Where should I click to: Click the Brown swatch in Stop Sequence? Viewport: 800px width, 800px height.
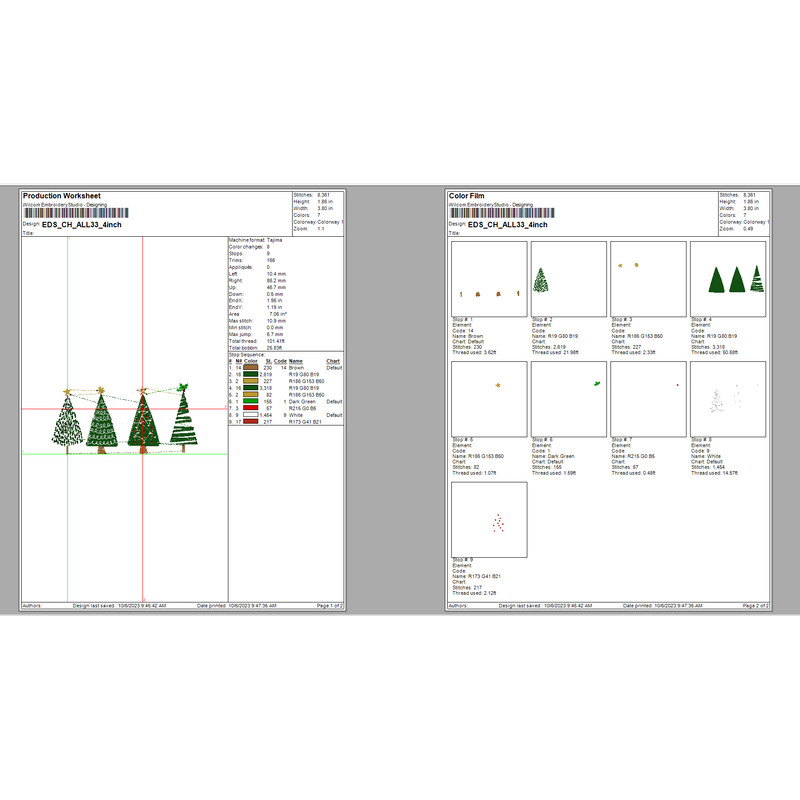(x=252, y=368)
